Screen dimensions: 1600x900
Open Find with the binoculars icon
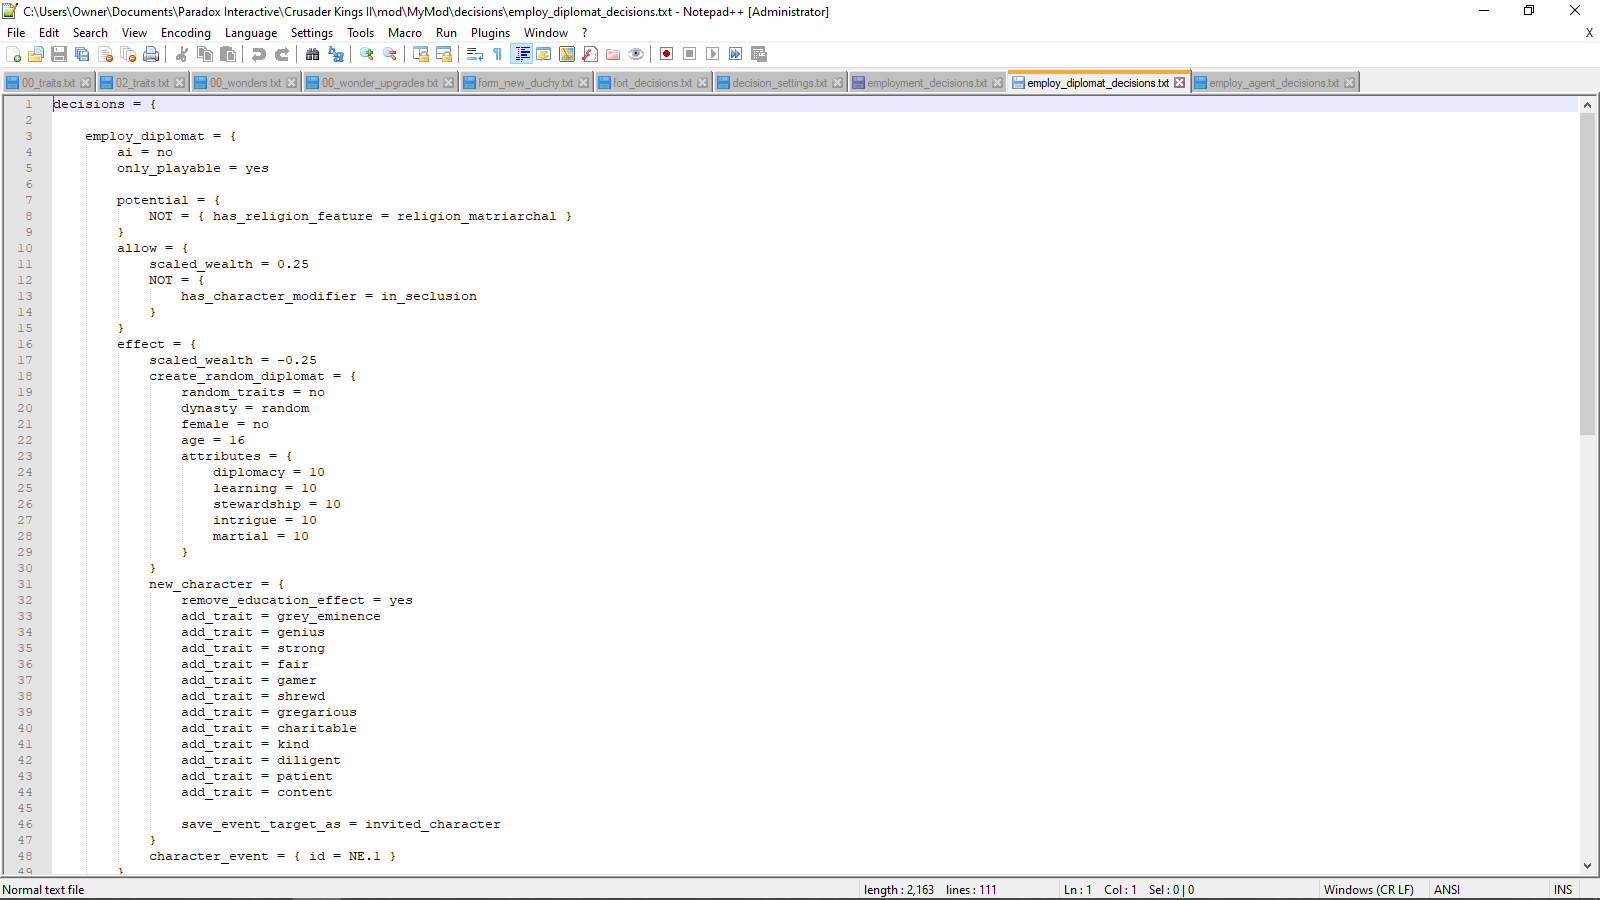[313, 54]
